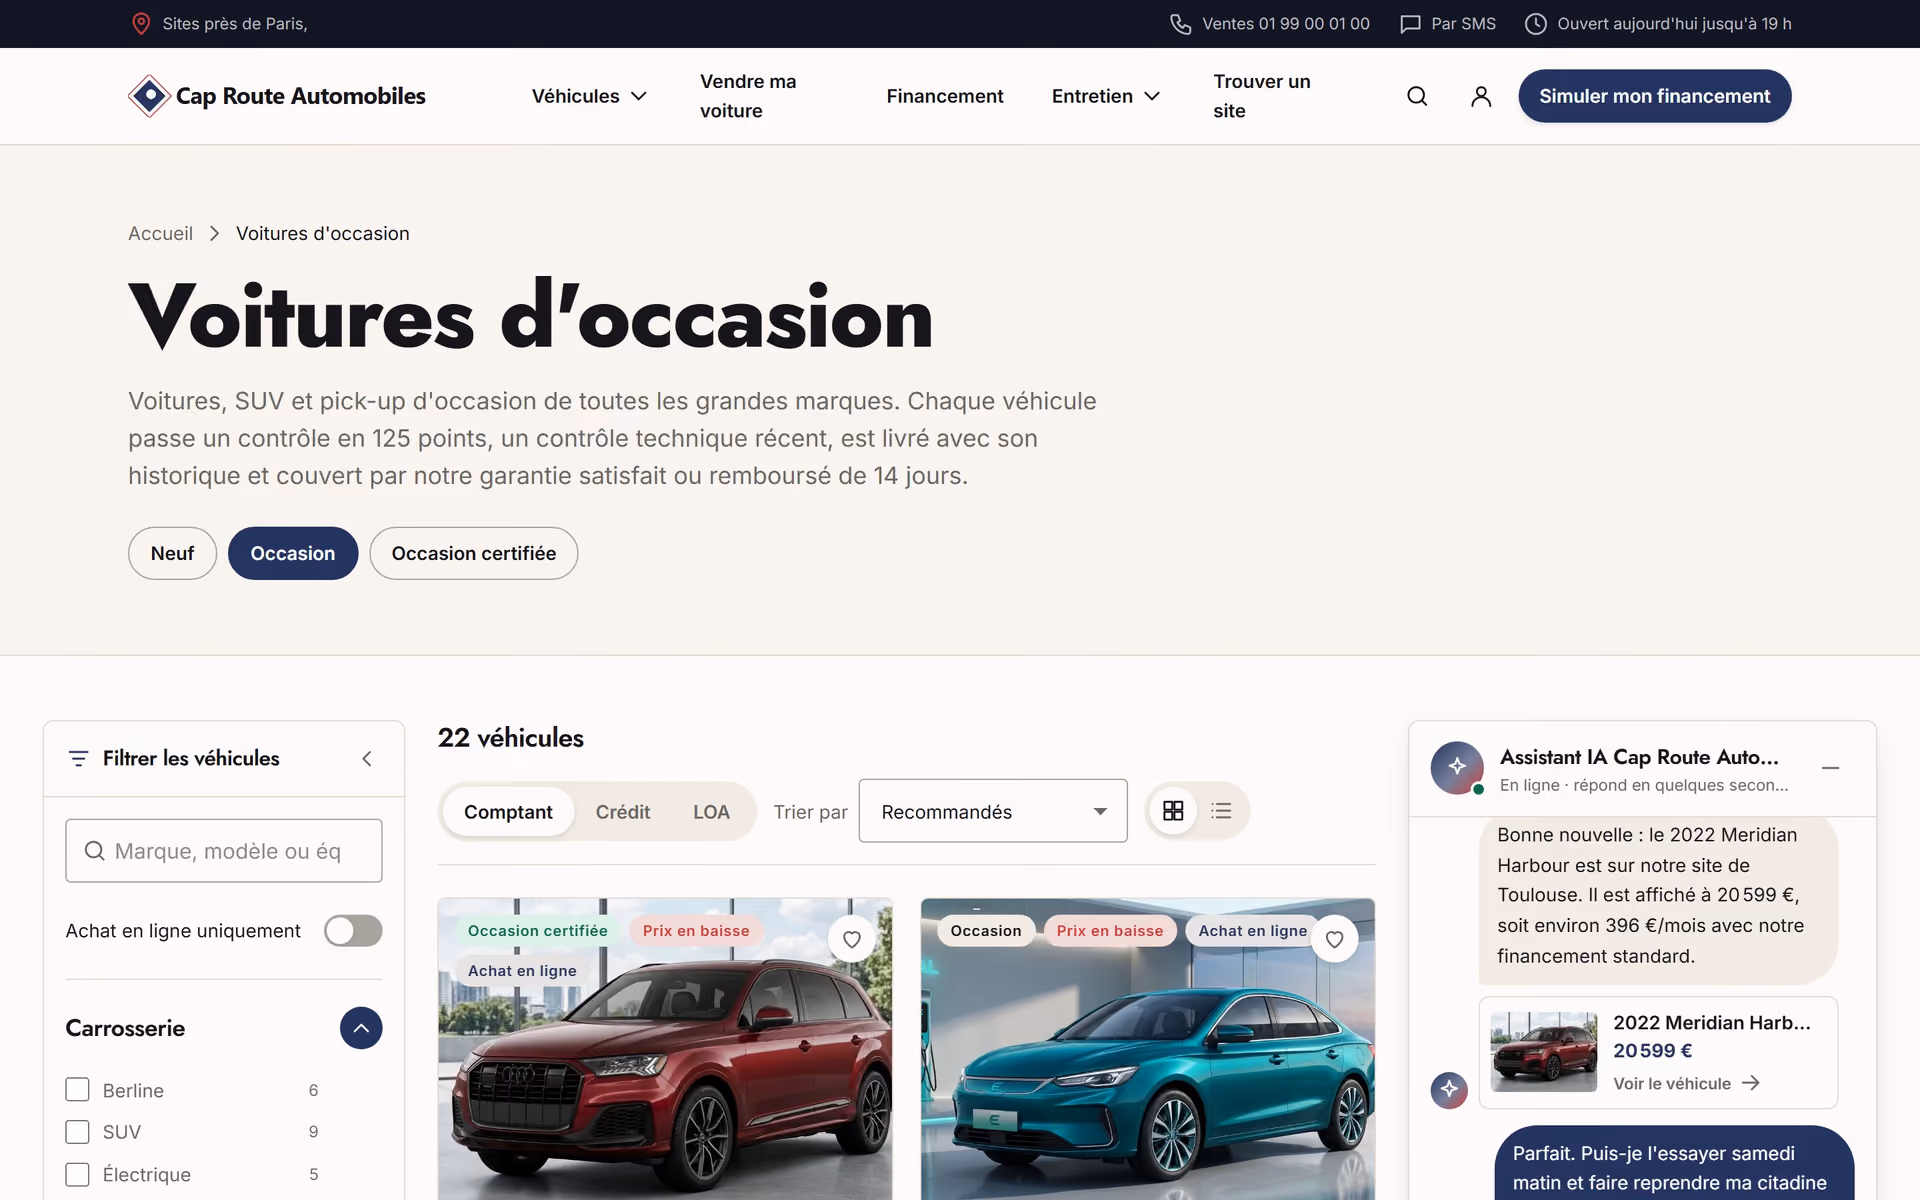Viewport: 1920px width, 1200px height.
Task: Click in Marque, modèle search field
Action: pyautogui.click(x=224, y=851)
